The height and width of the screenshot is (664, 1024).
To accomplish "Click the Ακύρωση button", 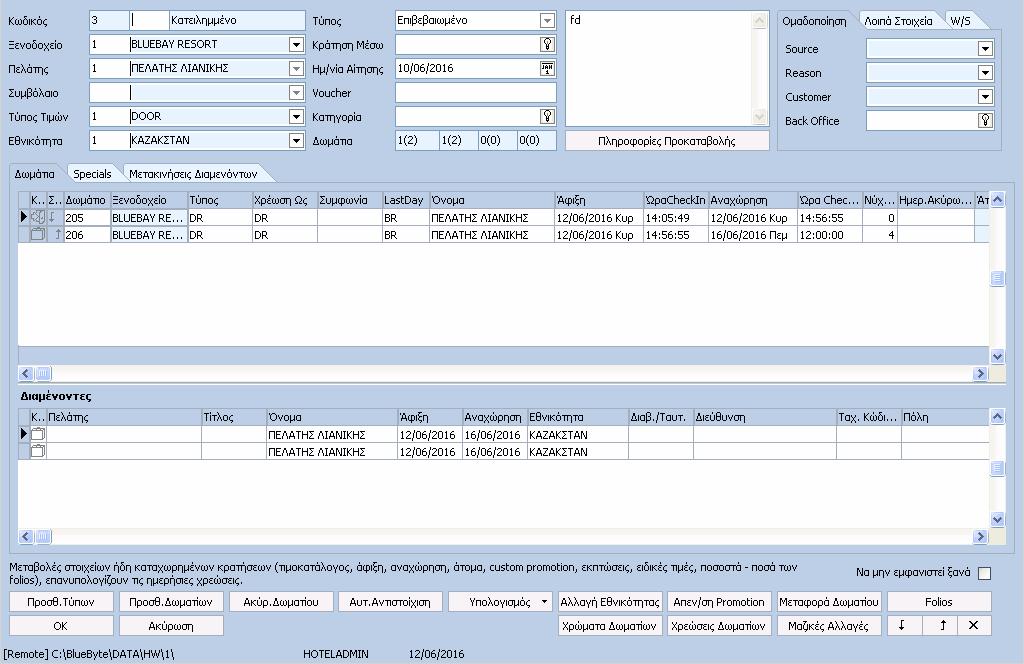I will 170,625.
